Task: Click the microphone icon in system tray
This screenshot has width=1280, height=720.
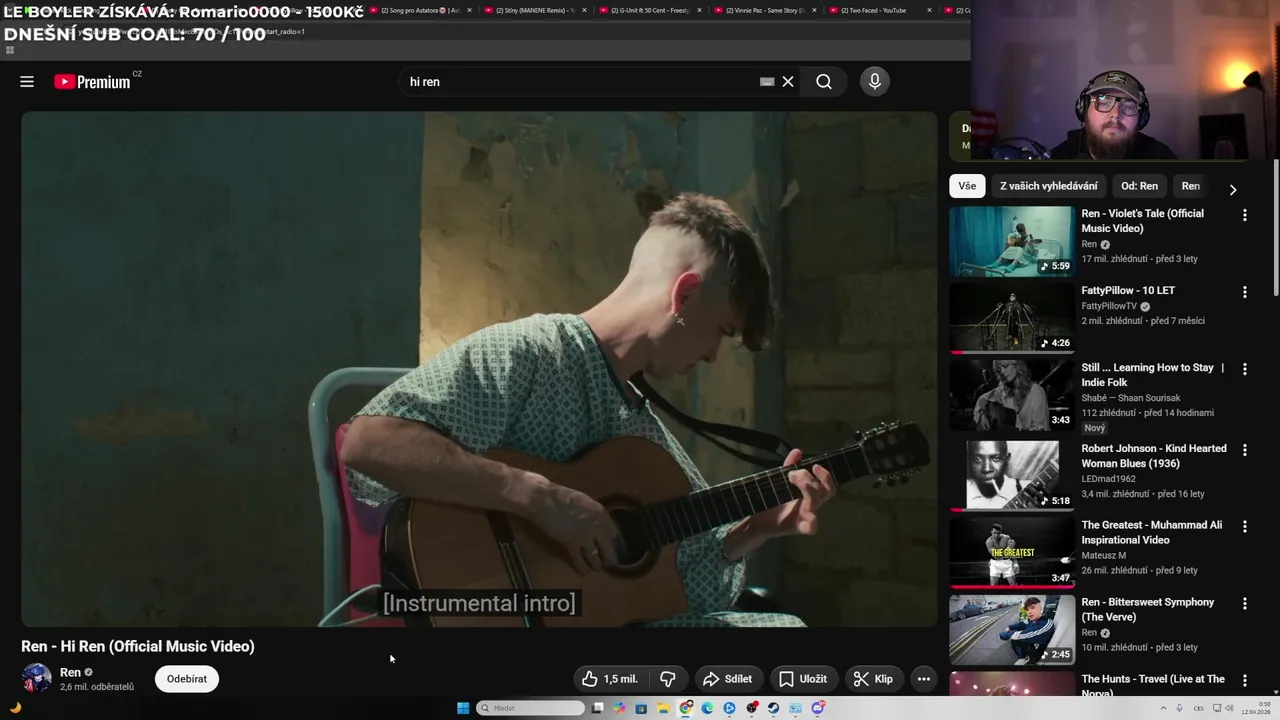Action: (x=1179, y=708)
